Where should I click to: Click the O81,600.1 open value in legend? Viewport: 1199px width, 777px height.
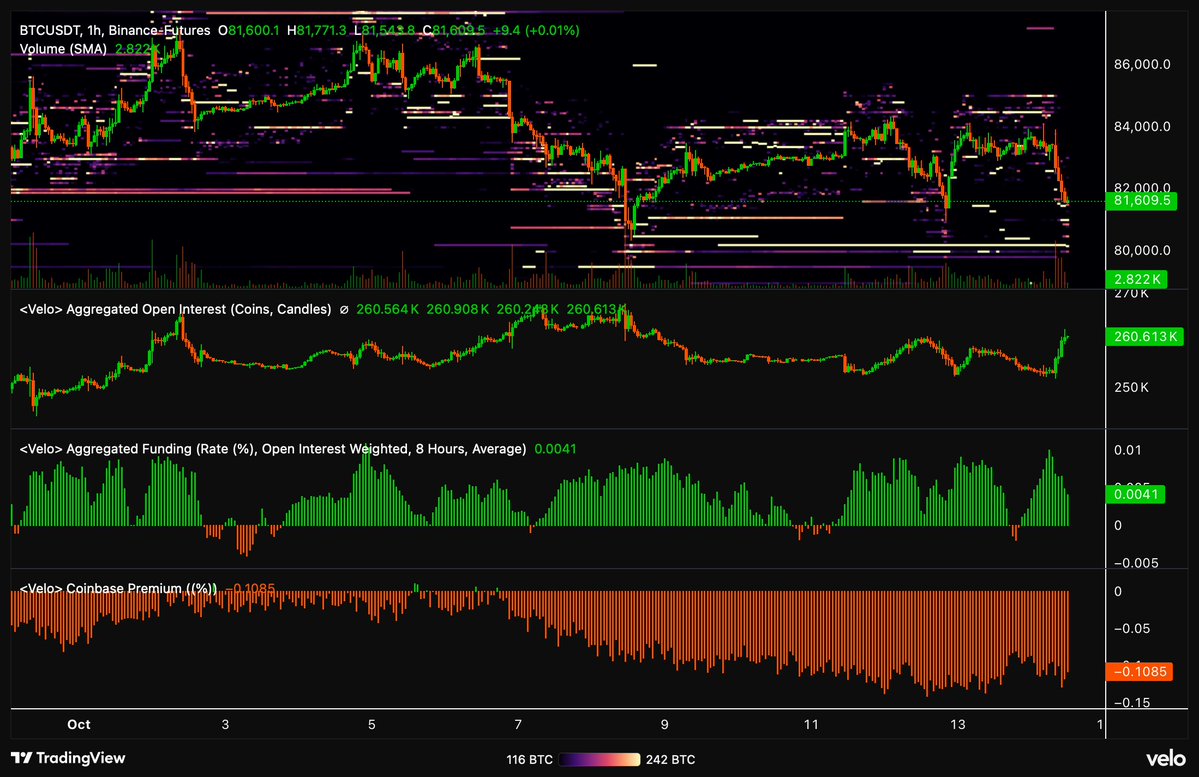click(249, 31)
